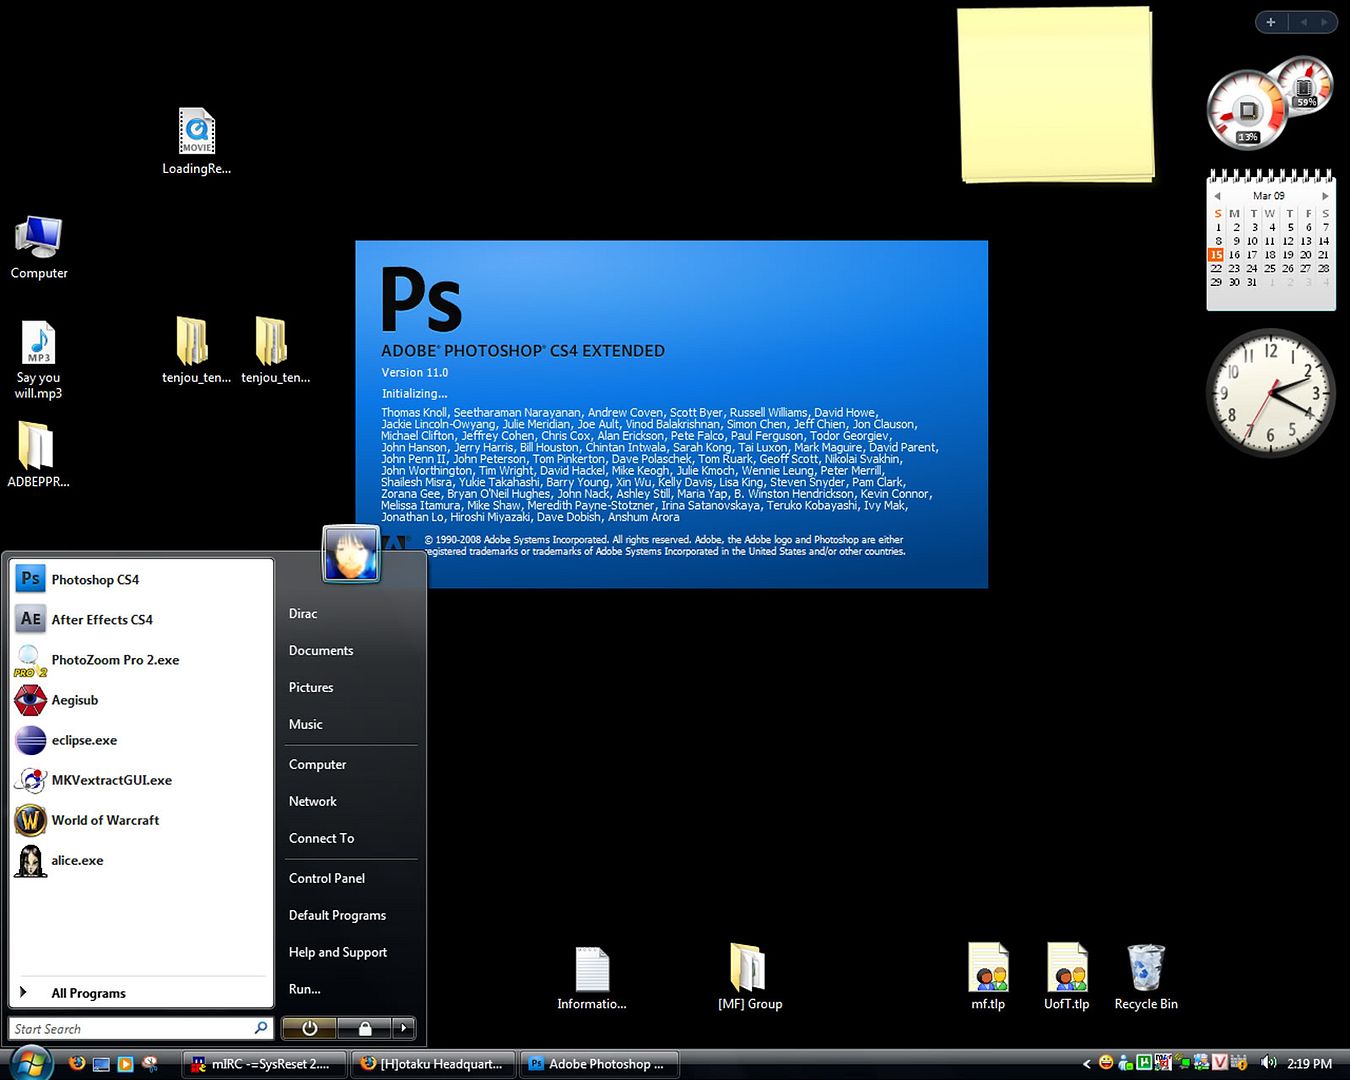Open Connect To in Start menu

pos(350,839)
